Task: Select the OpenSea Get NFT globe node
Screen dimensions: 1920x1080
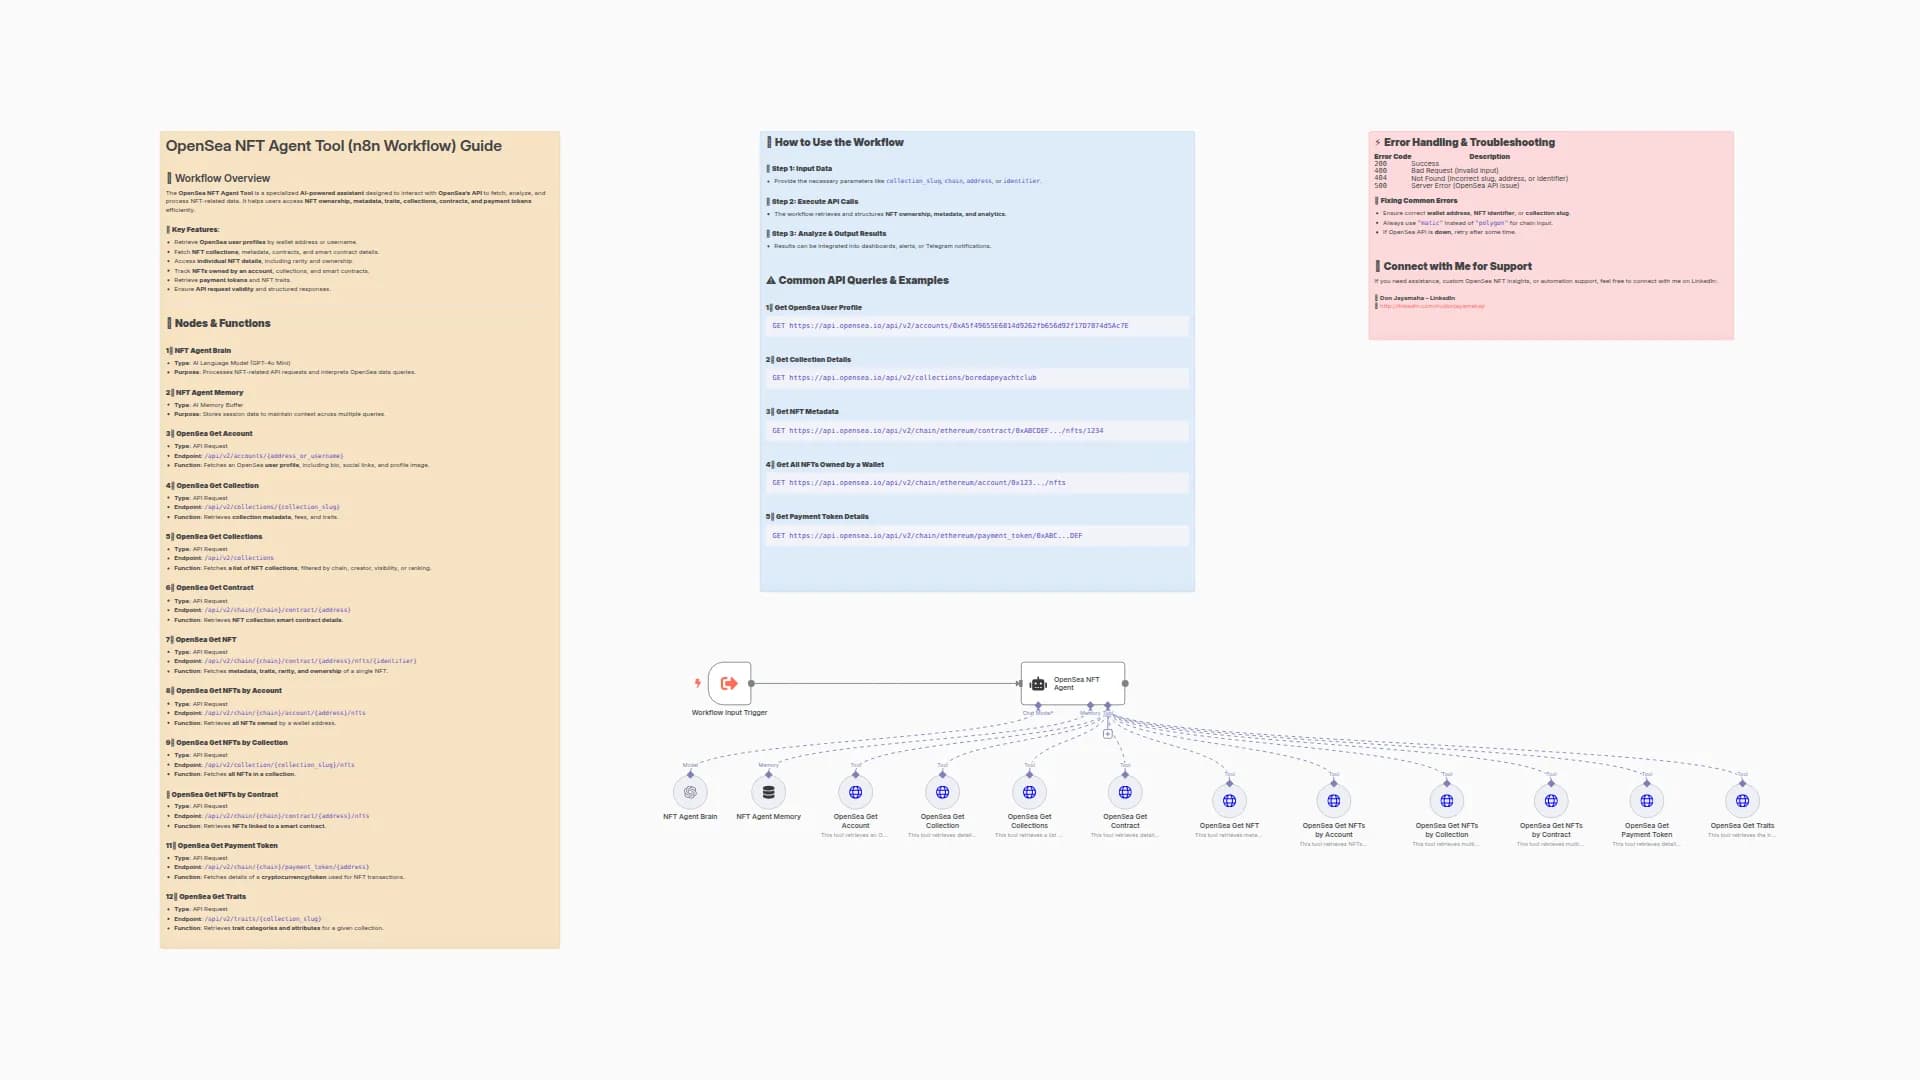Action: pyautogui.click(x=1229, y=801)
